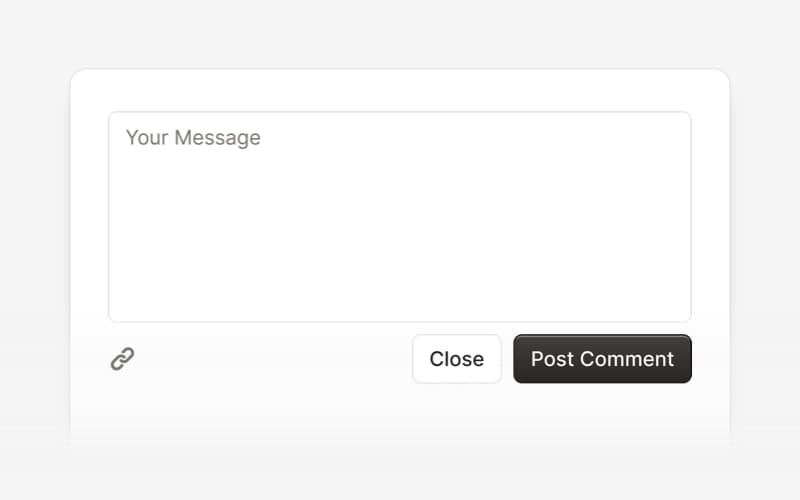The height and width of the screenshot is (500, 800).
Task: Select the Your Message placeholder text area
Action: click(x=400, y=217)
